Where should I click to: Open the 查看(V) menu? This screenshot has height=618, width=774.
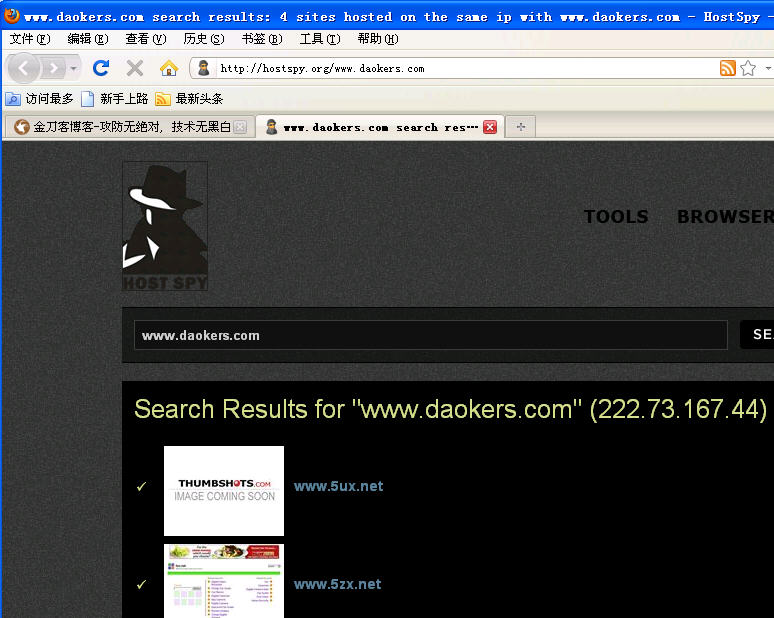pyautogui.click(x=146, y=39)
